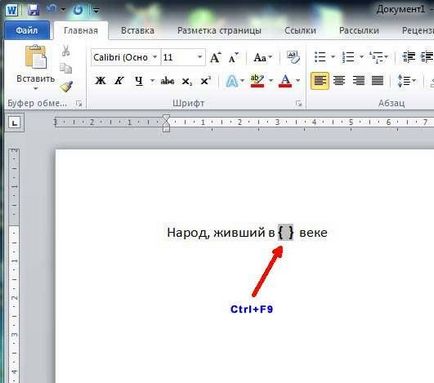Decrease paragraph indent
Screen dimensions: 434x383
(x=409, y=57)
